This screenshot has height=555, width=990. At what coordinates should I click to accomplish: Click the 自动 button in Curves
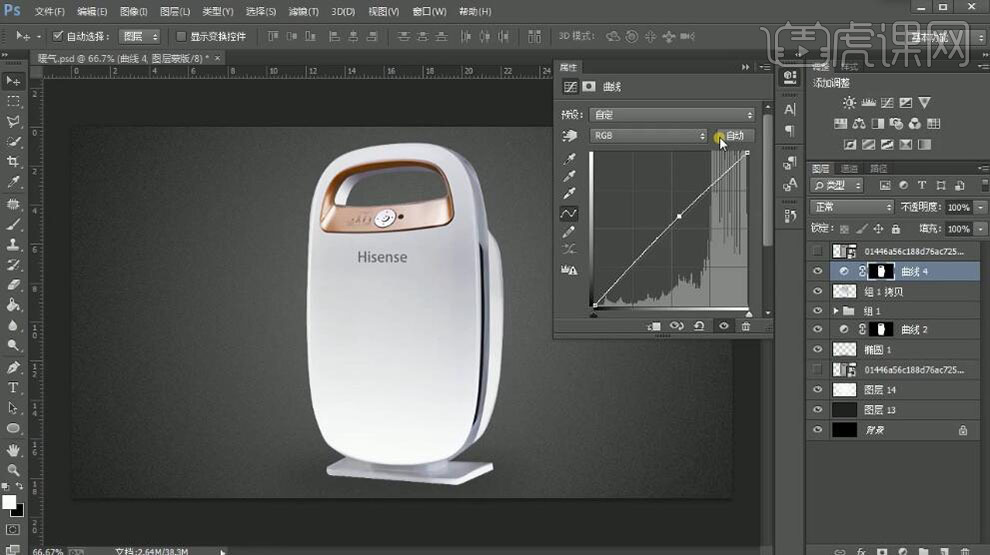pos(735,136)
